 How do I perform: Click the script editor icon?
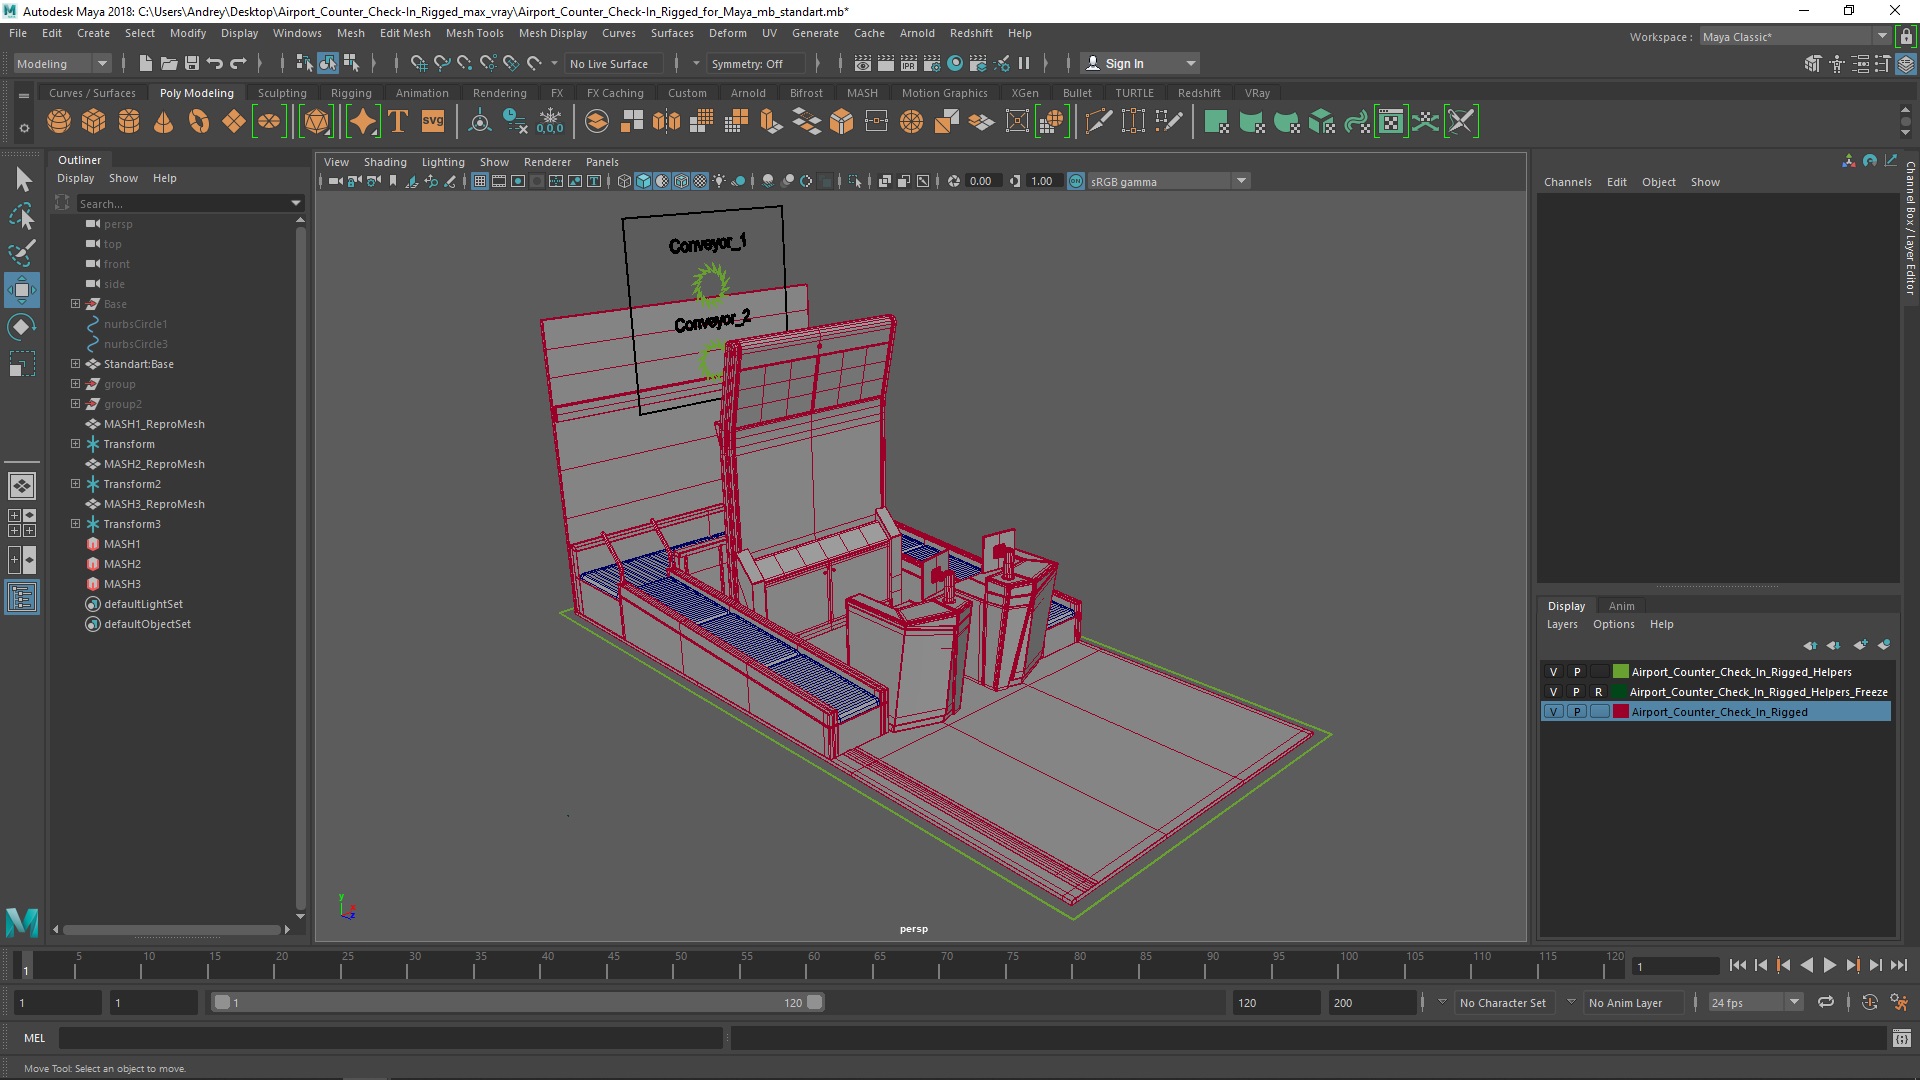[x=1901, y=1038]
